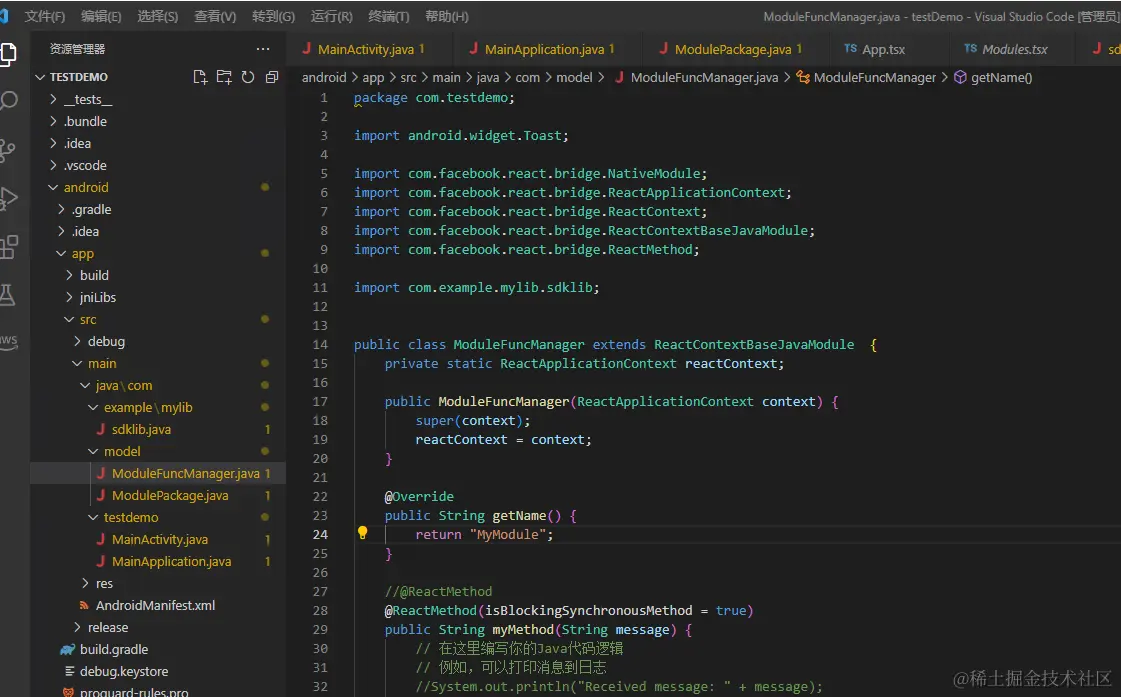Open AndroidManifest.xml from the file tree
Screen dimensions: 1121x697
(157, 605)
